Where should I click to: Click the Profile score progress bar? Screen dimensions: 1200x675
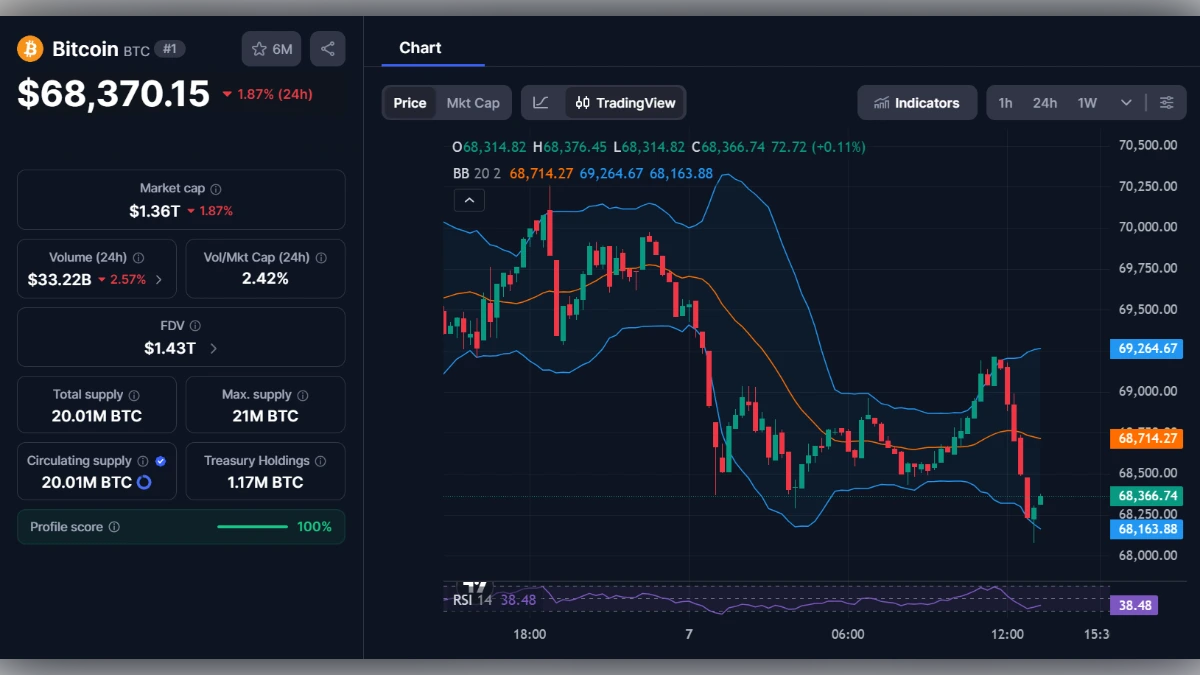[253, 526]
